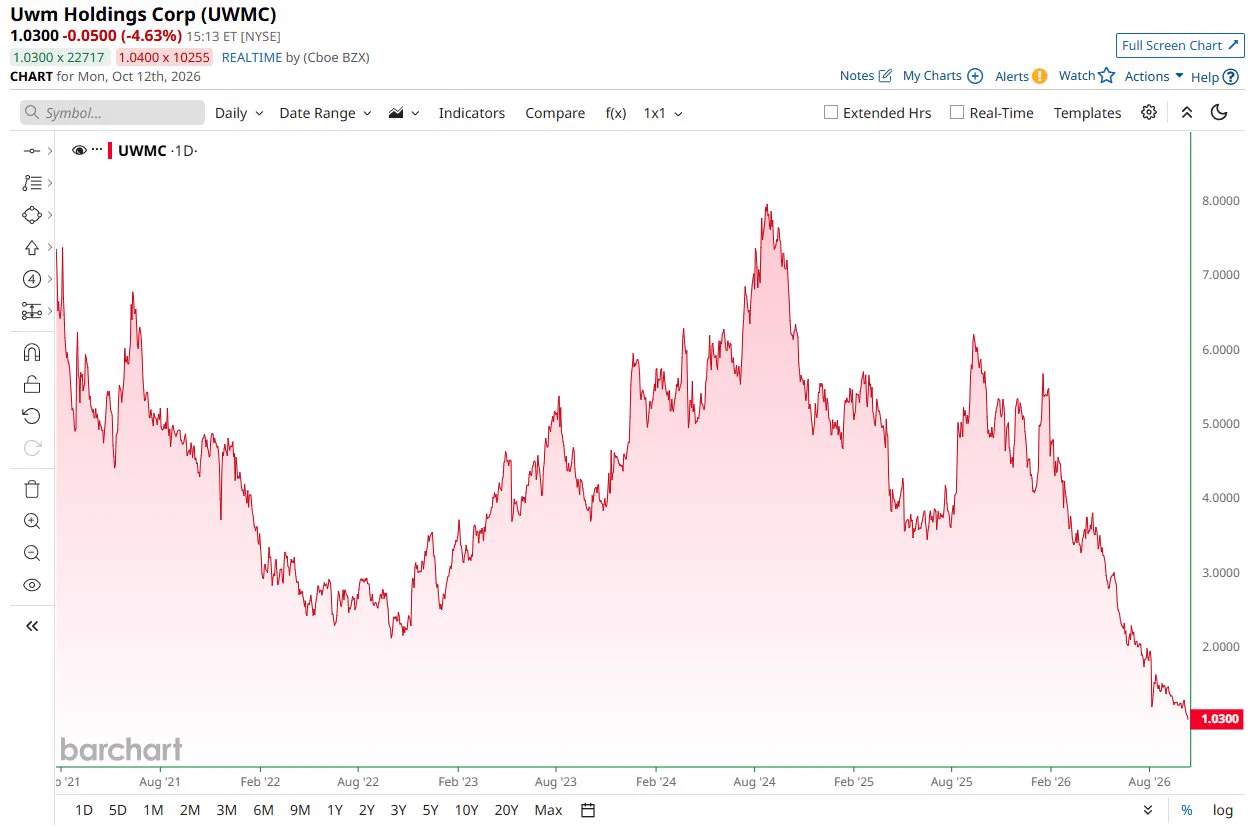Collapse the drawing tools sidebar
1256x827 pixels.
click(31, 626)
